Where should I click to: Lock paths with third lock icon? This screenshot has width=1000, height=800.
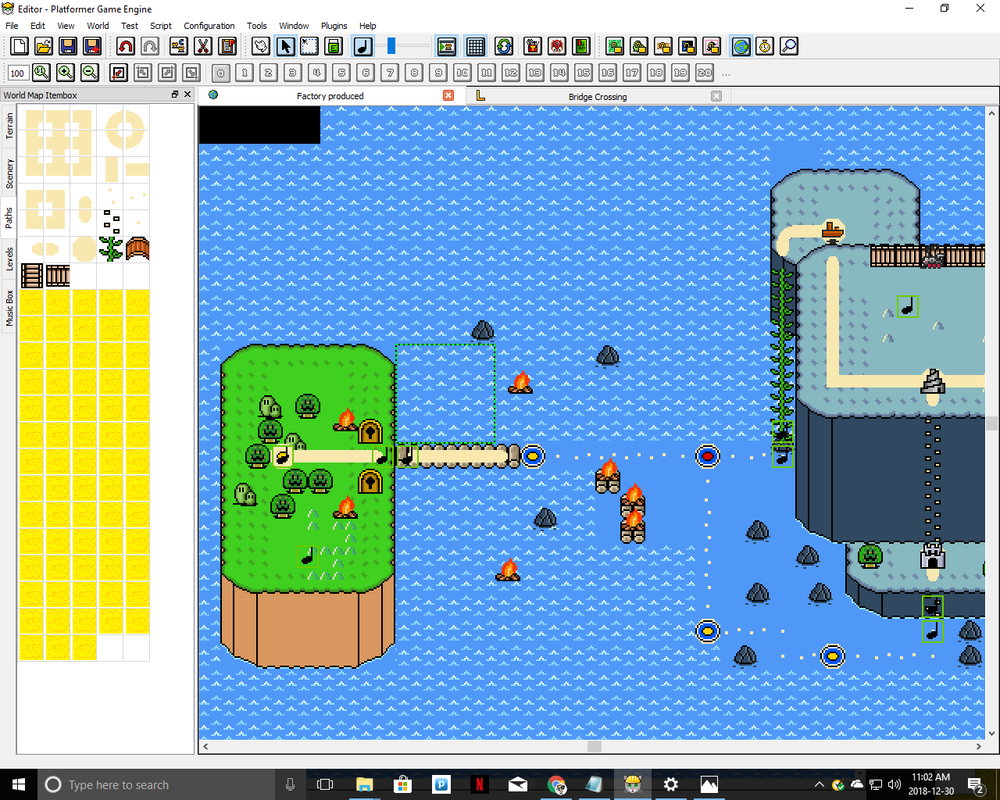tap(663, 46)
